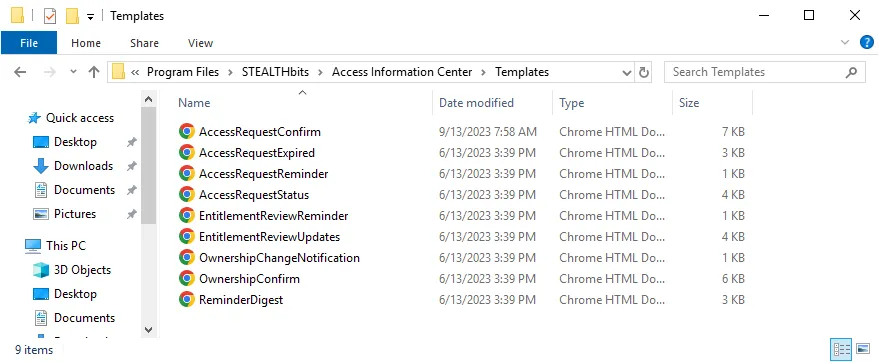Sort files by Size column header
Viewport: 879px width, 362px height.
pyautogui.click(x=713, y=103)
